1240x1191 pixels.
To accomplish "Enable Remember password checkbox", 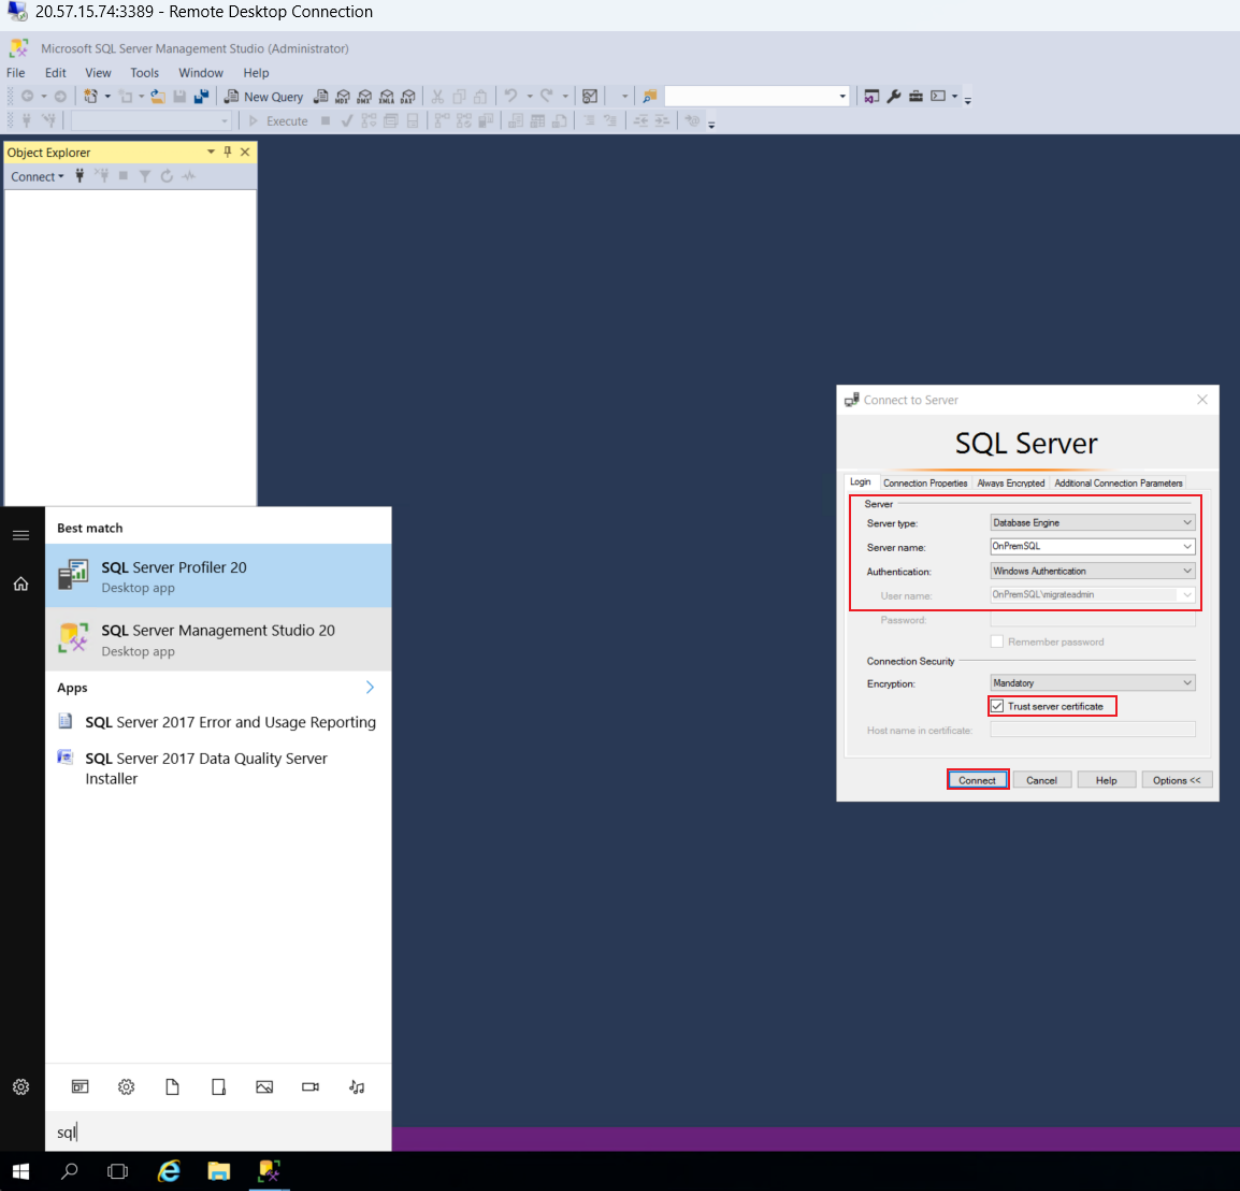I will (x=997, y=642).
